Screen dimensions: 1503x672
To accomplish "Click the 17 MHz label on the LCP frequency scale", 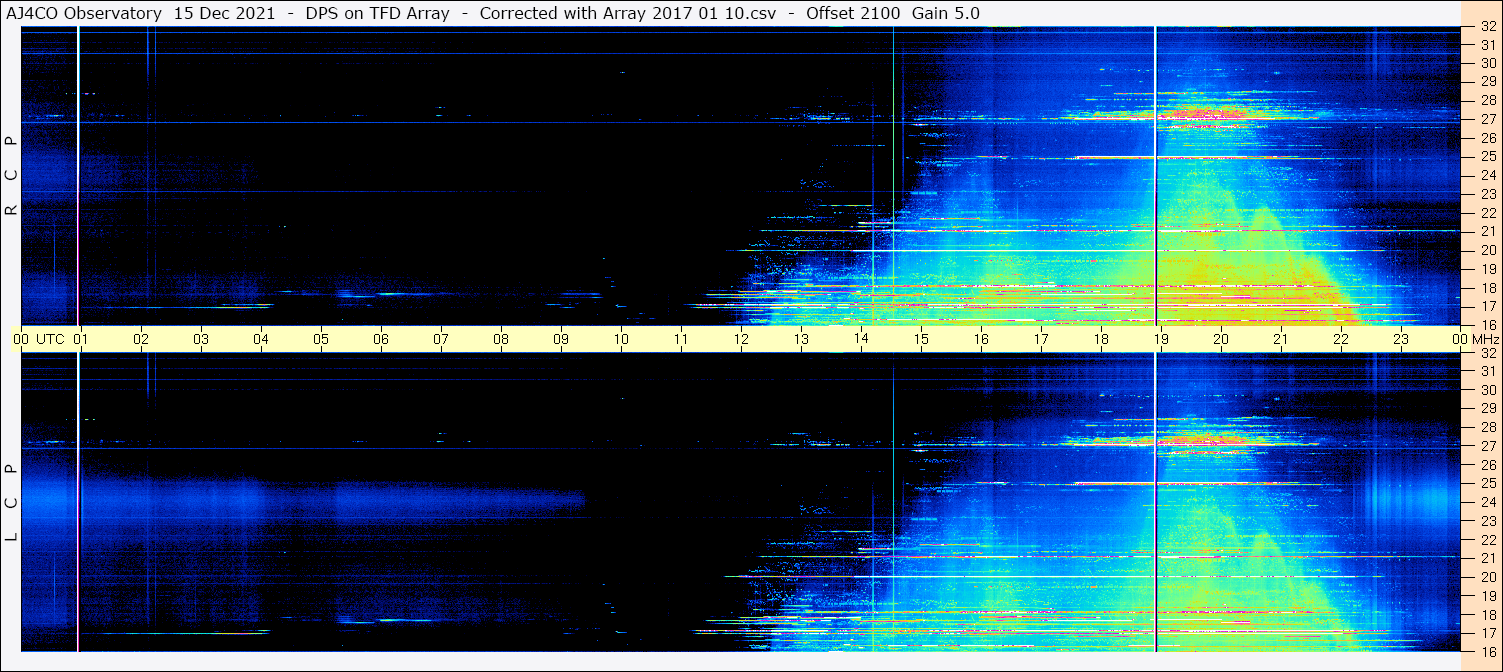I will [x=1487, y=633].
